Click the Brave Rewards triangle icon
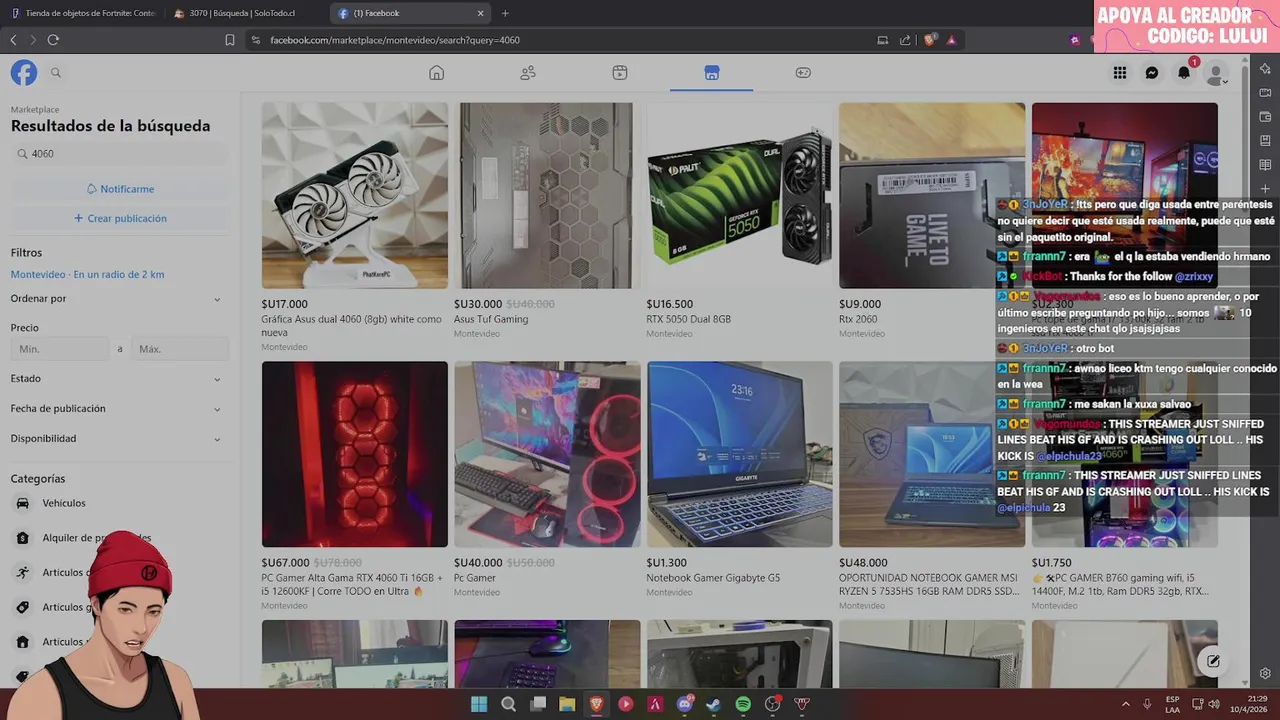The height and width of the screenshot is (720, 1280). pos(951,40)
